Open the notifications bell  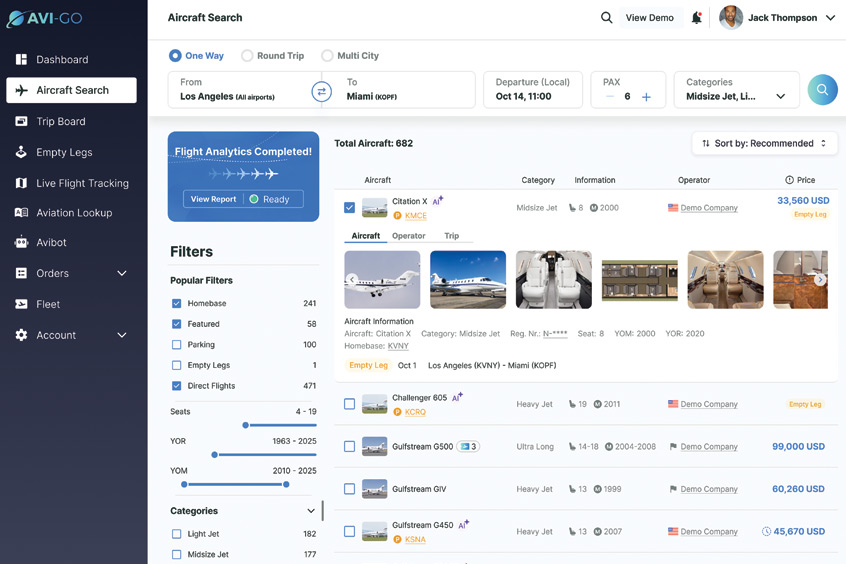(696, 18)
